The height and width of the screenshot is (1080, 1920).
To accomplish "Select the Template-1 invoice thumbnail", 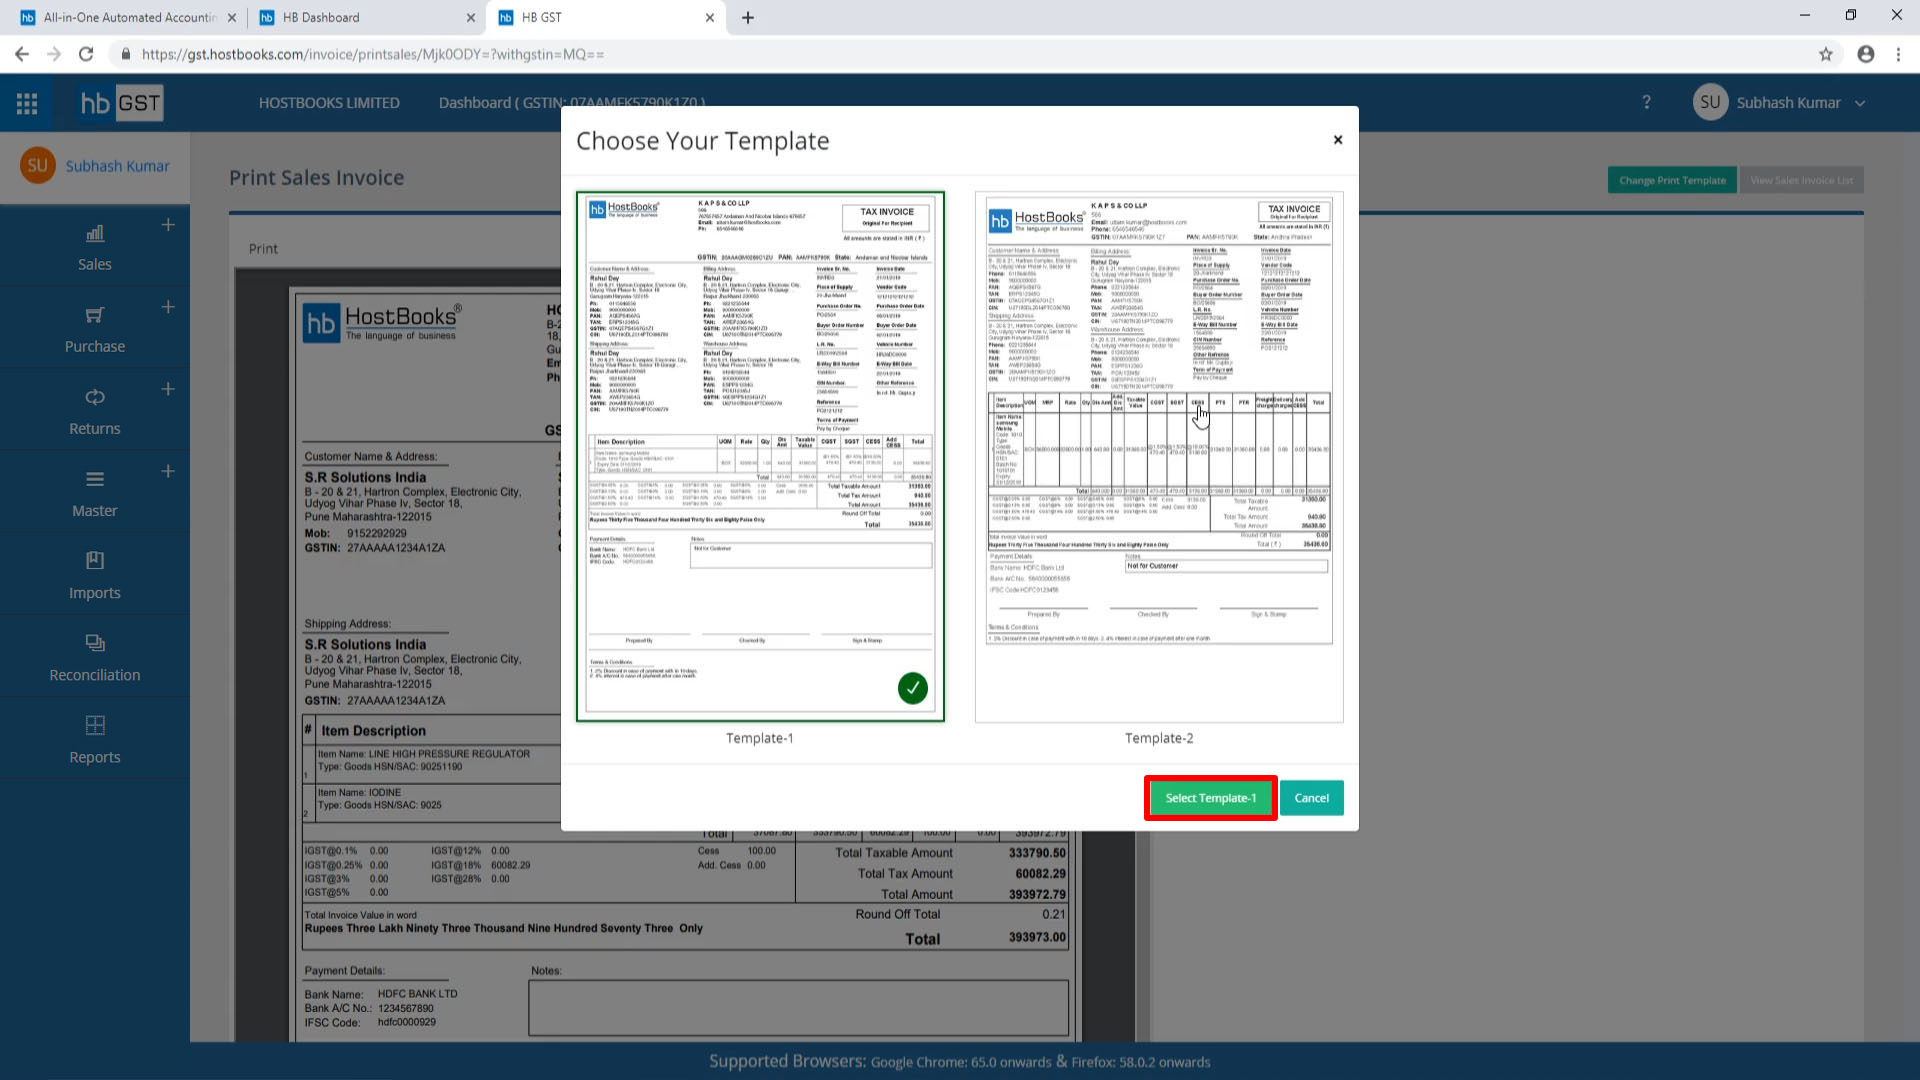I will 760,456.
